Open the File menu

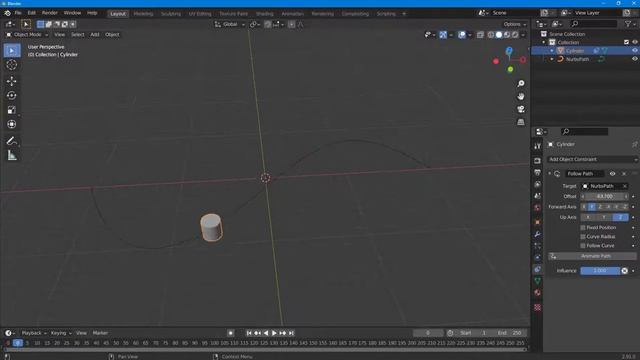[18, 13]
